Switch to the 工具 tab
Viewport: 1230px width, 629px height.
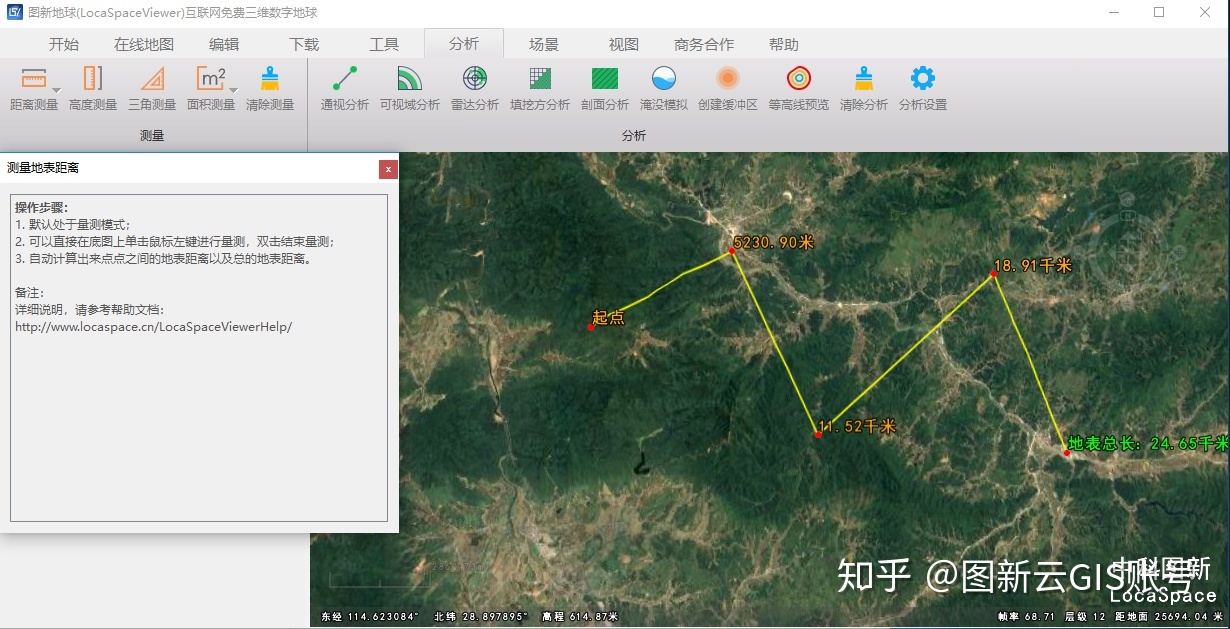384,44
